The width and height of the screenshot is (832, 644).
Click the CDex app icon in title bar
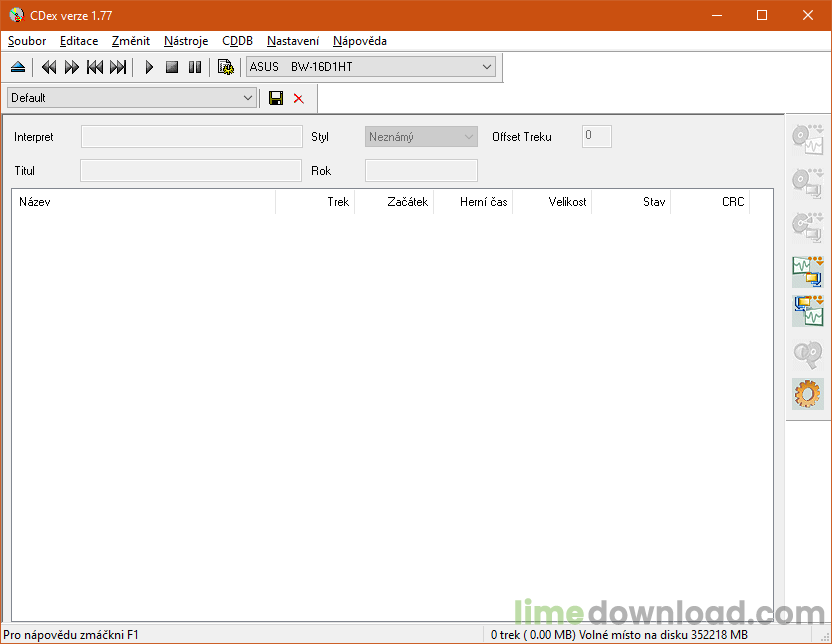point(16,15)
